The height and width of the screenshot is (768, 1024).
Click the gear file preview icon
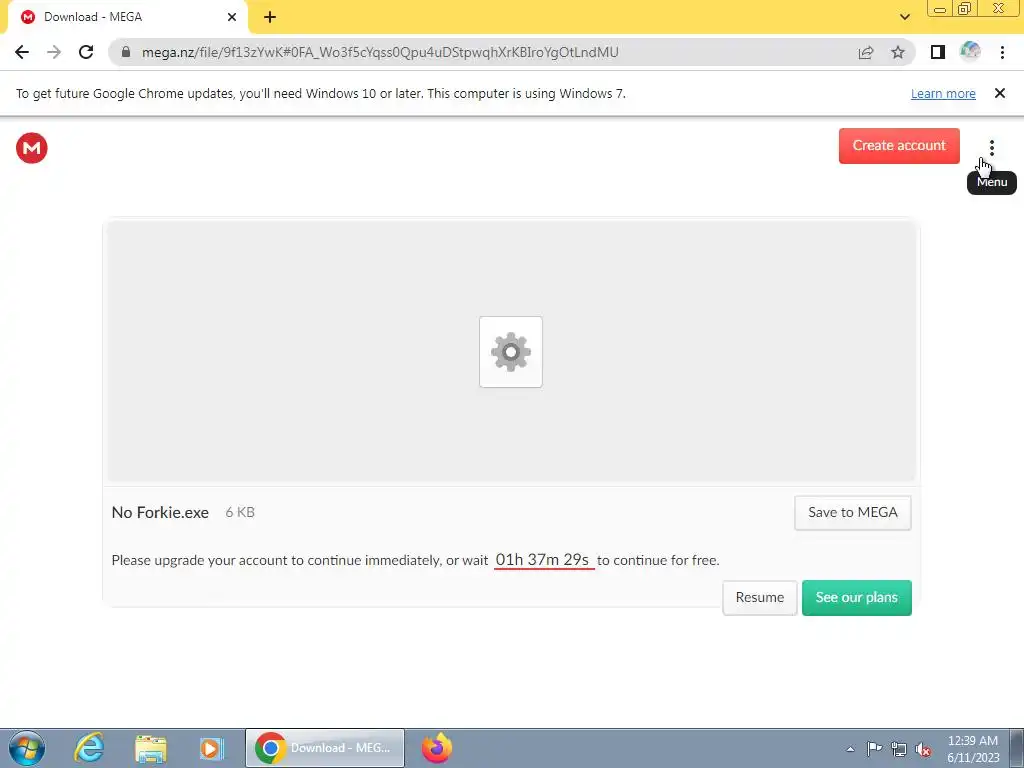click(x=511, y=352)
